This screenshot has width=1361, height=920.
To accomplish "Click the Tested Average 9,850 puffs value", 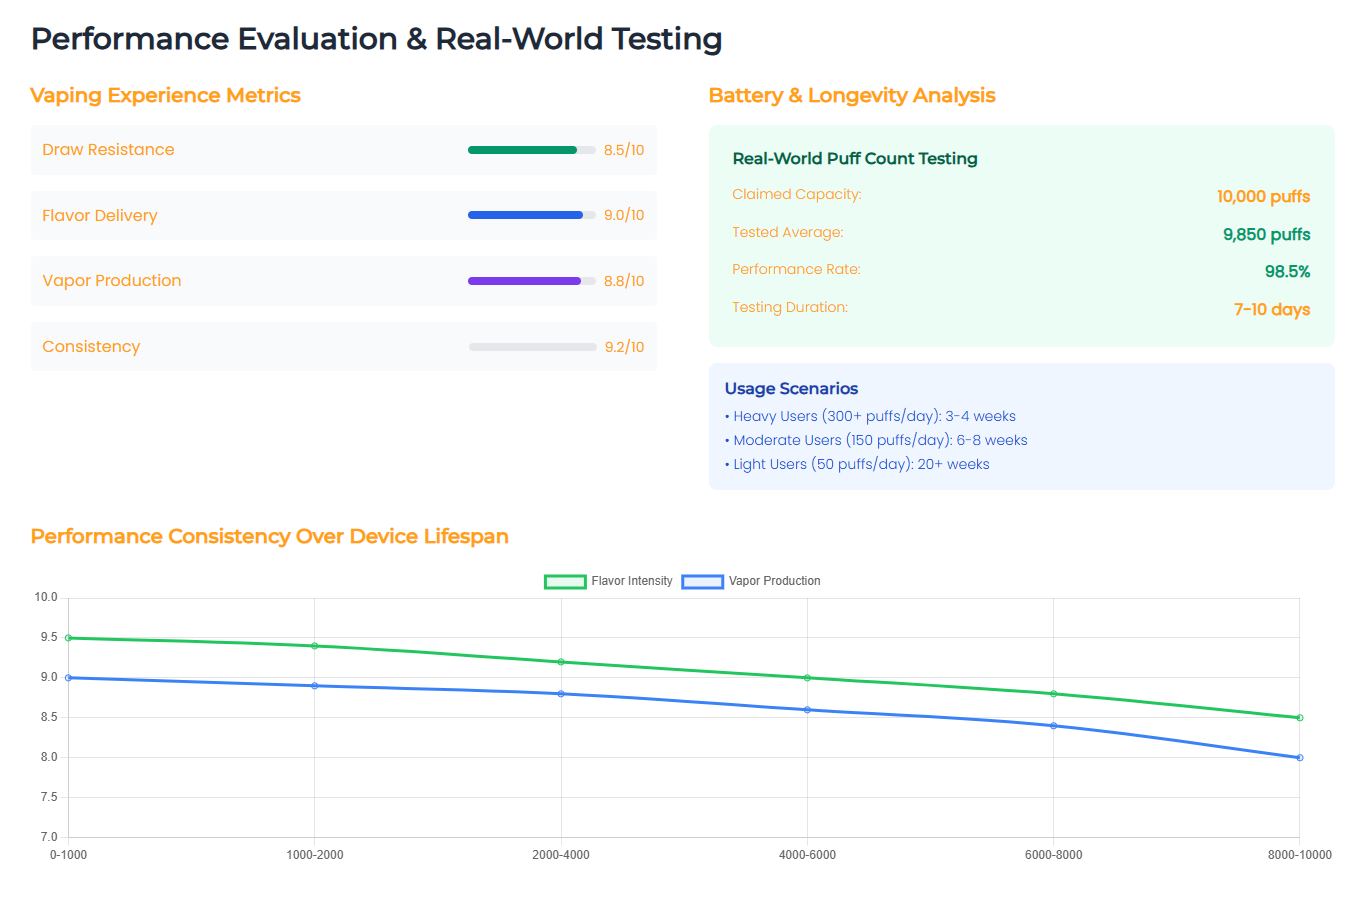I will (1266, 234).
